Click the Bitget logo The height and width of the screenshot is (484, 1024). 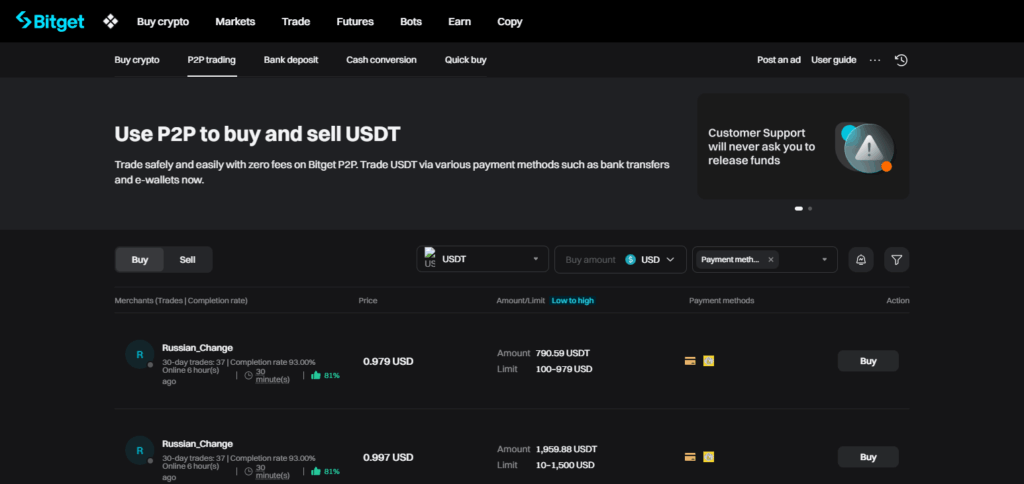click(50, 22)
